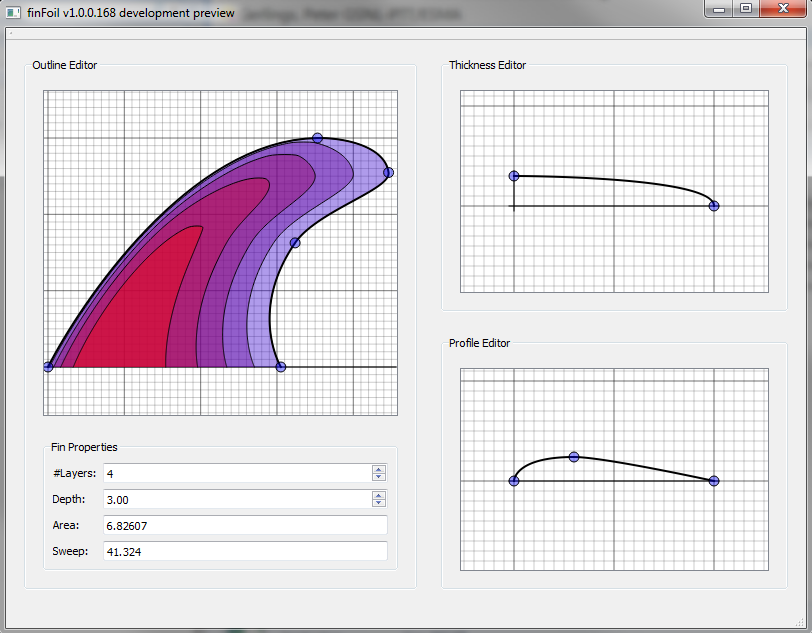Select the topmost control point of fin outline
812x633 pixels.
(317, 138)
